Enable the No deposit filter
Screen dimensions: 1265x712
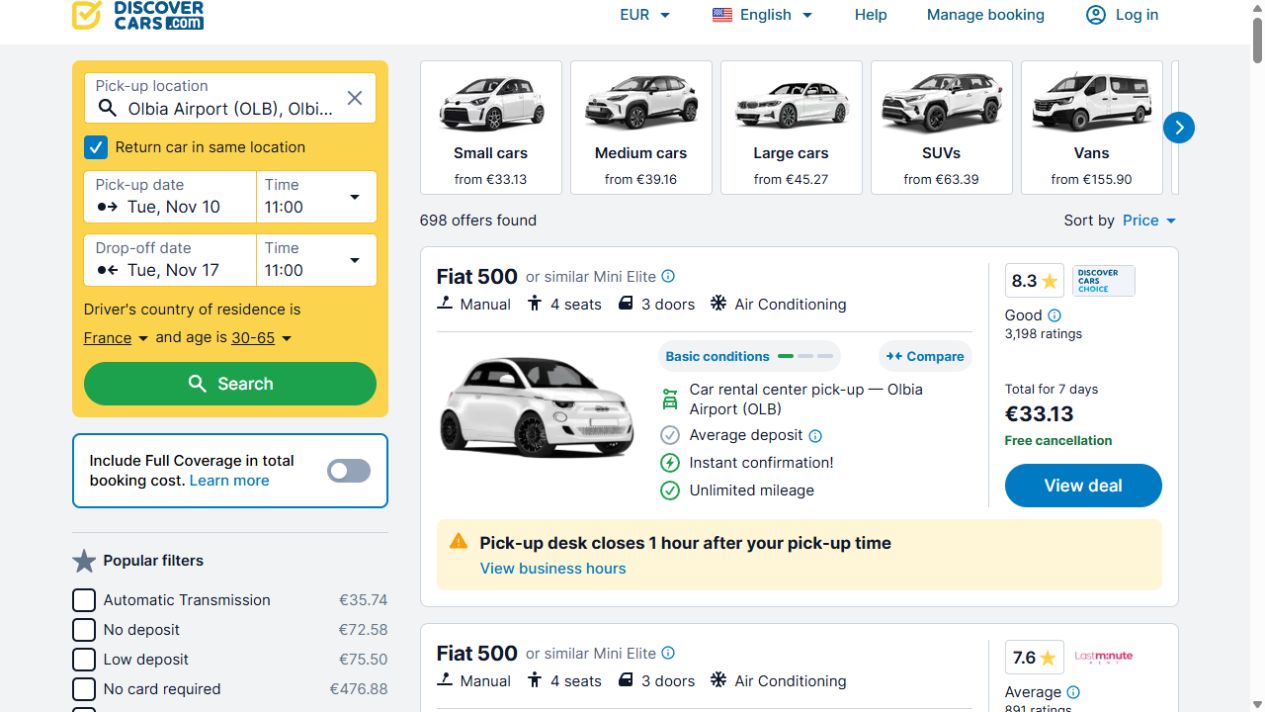point(84,630)
